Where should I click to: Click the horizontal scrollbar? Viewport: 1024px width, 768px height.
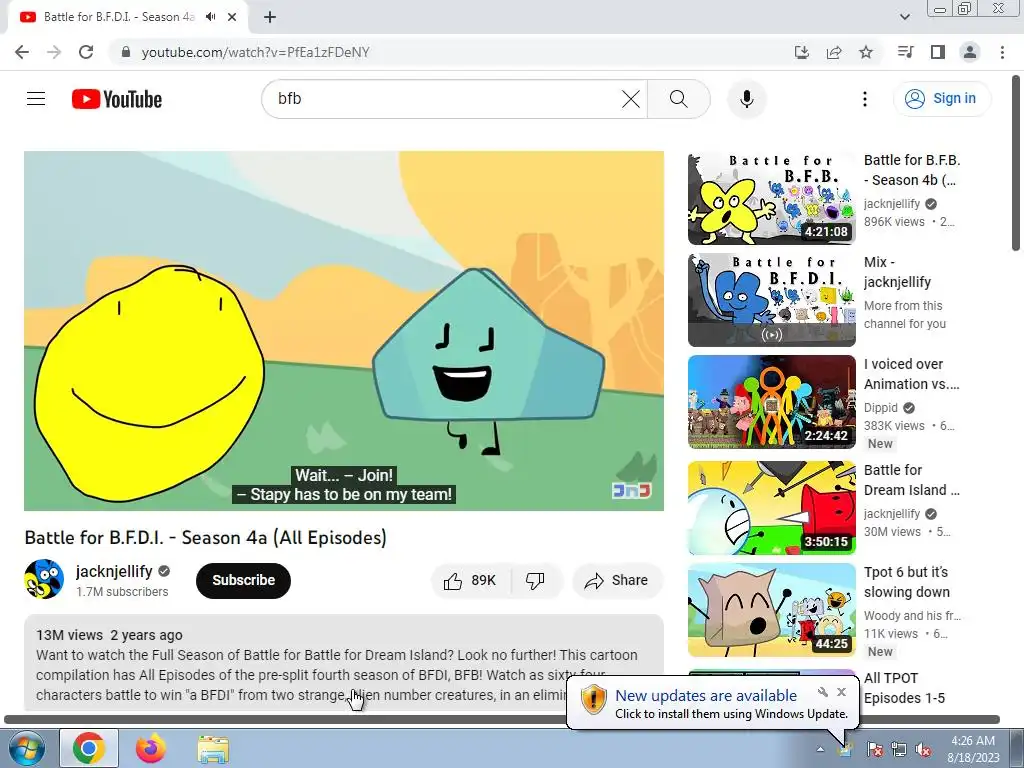[502, 720]
